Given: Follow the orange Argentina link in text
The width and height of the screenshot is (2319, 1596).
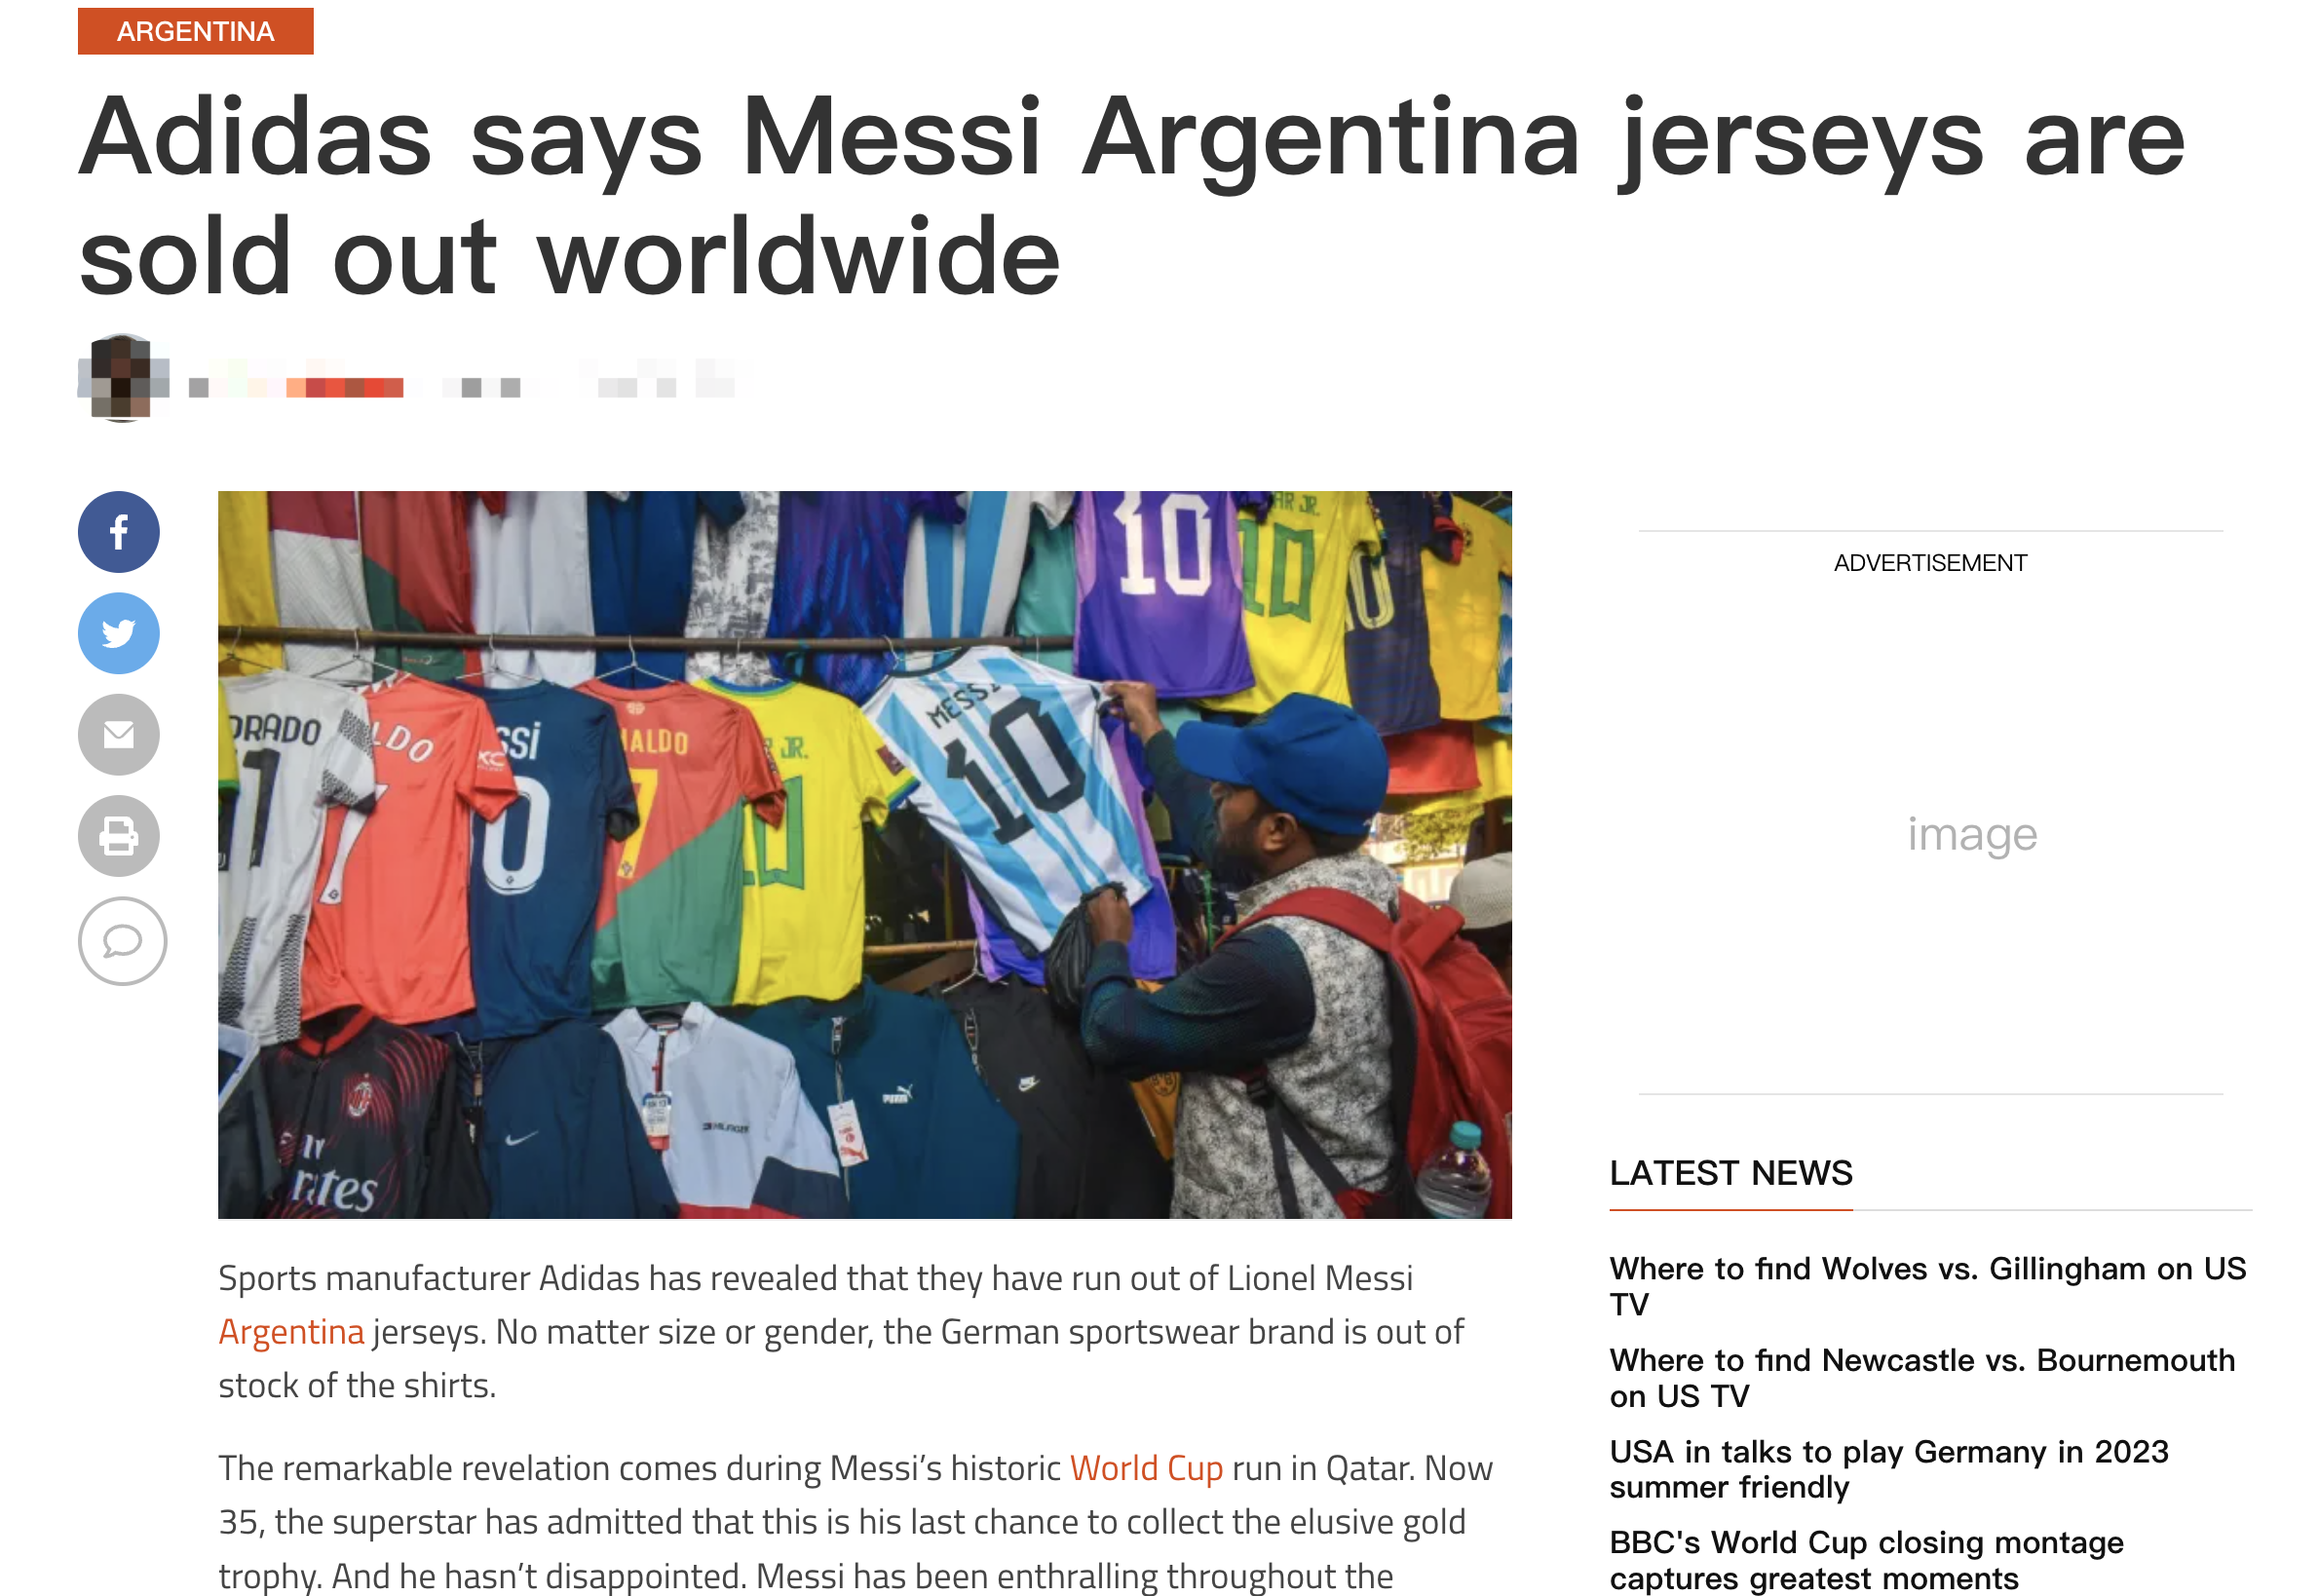Looking at the screenshot, I should (292, 1334).
